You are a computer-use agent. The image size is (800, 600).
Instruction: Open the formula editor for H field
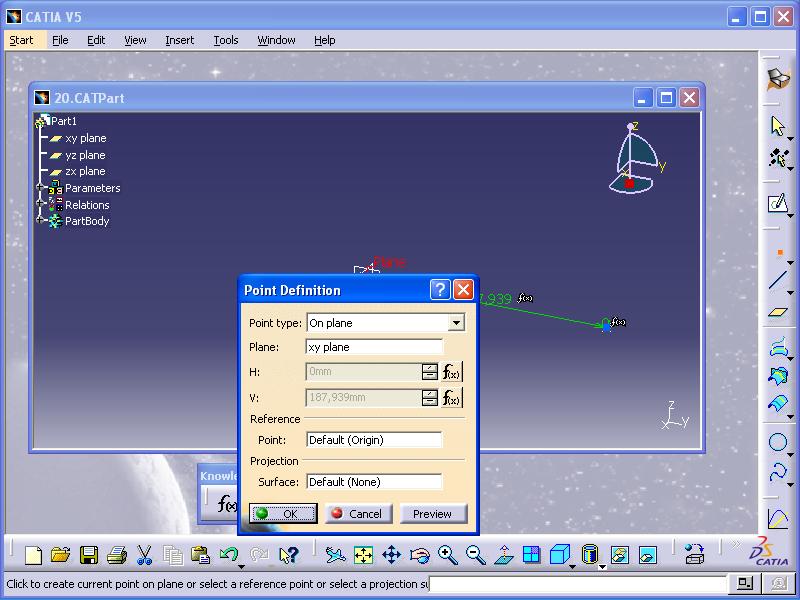452,372
